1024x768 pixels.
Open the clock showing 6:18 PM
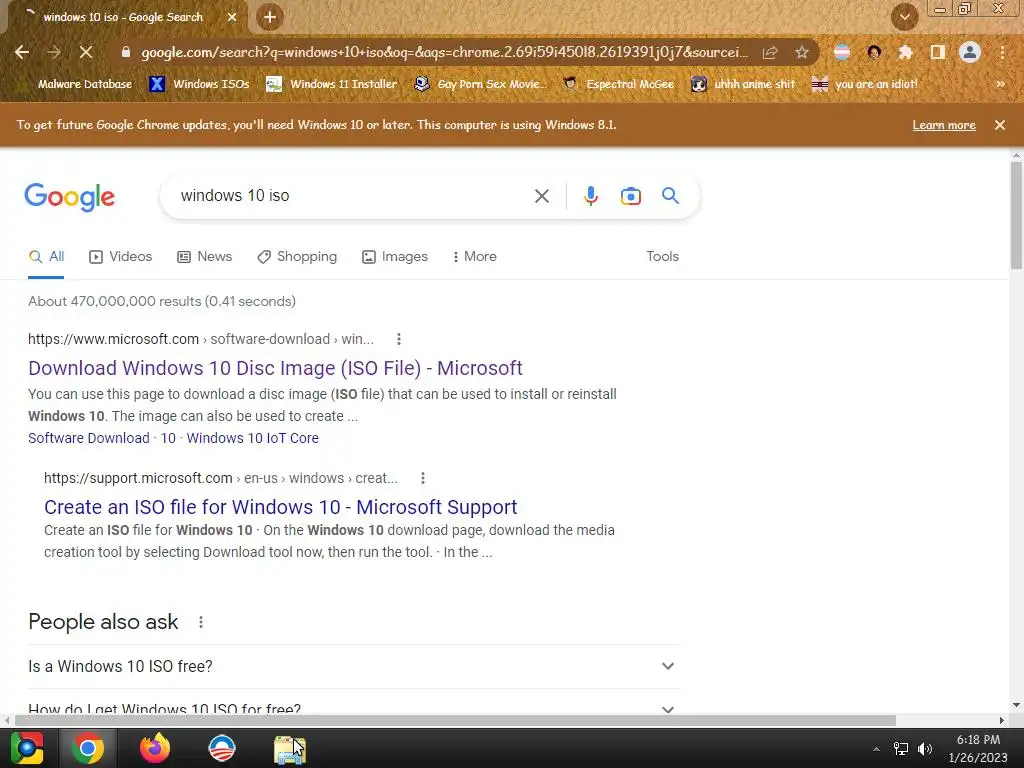coord(978,748)
